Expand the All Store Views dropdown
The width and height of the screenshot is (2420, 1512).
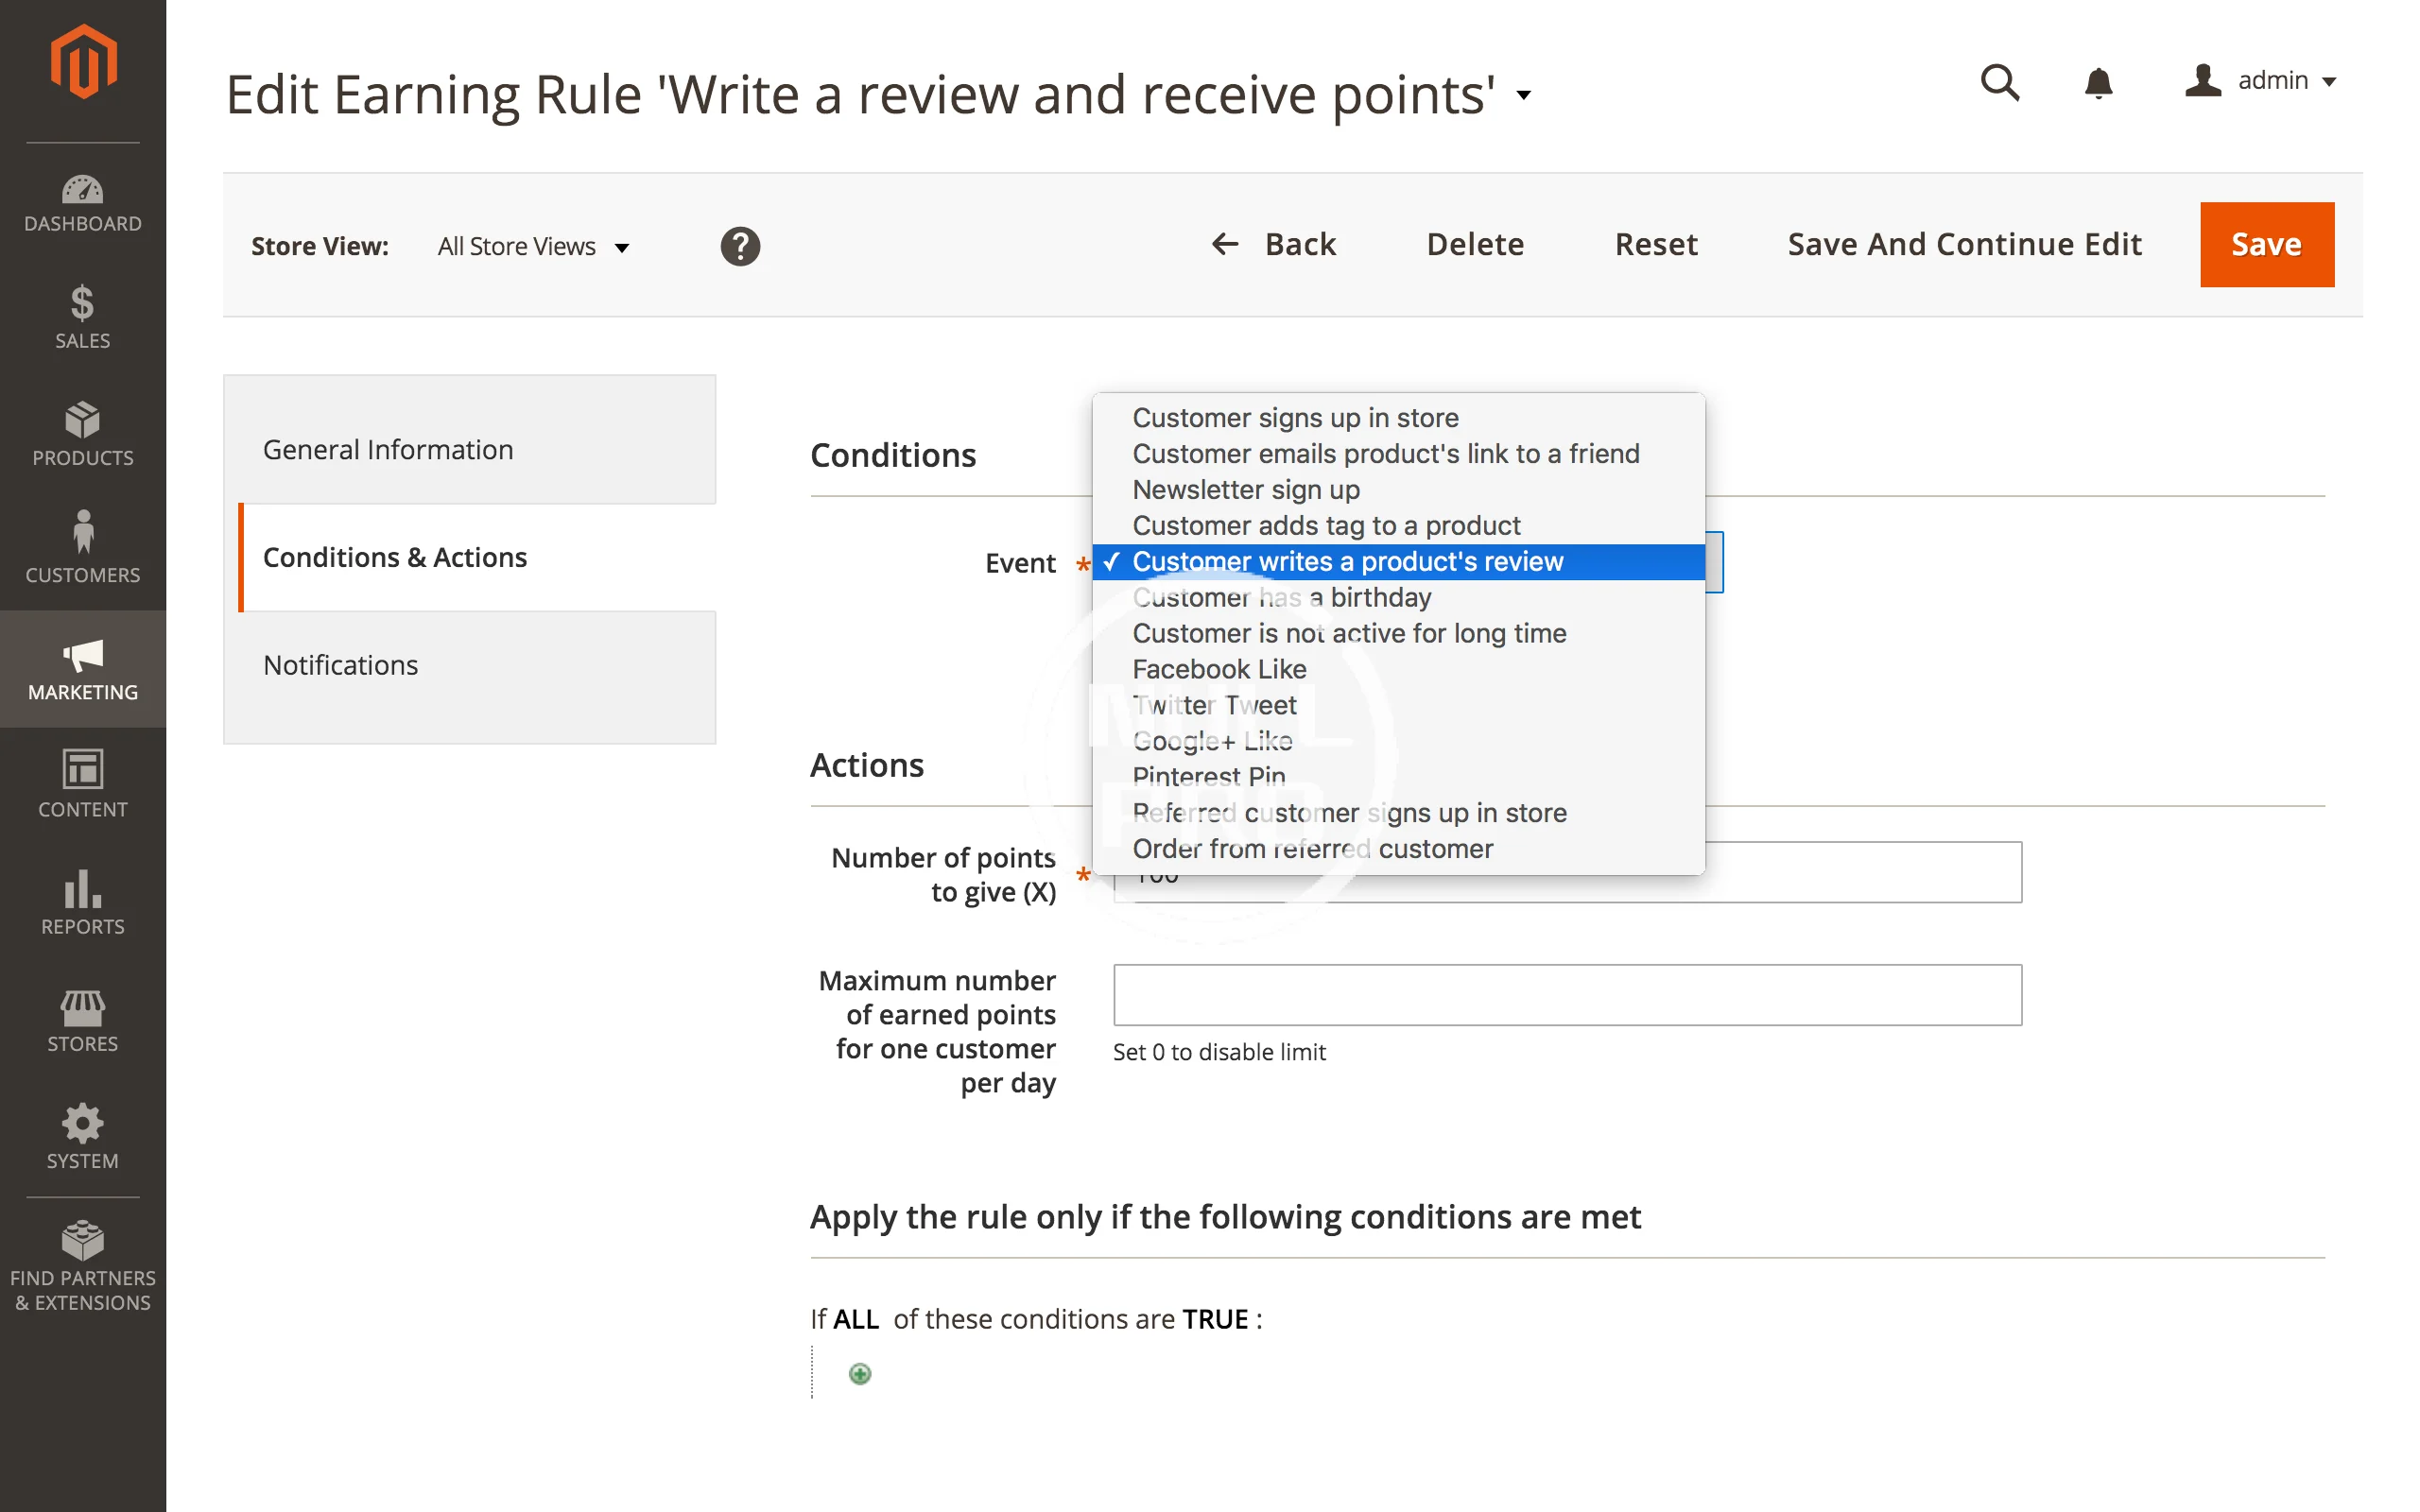(x=534, y=246)
